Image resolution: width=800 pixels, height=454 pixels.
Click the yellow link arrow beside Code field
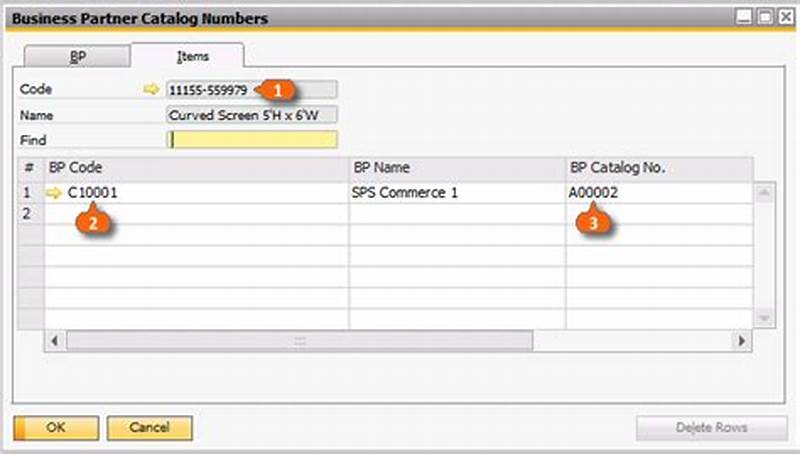pyautogui.click(x=151, y=90)
